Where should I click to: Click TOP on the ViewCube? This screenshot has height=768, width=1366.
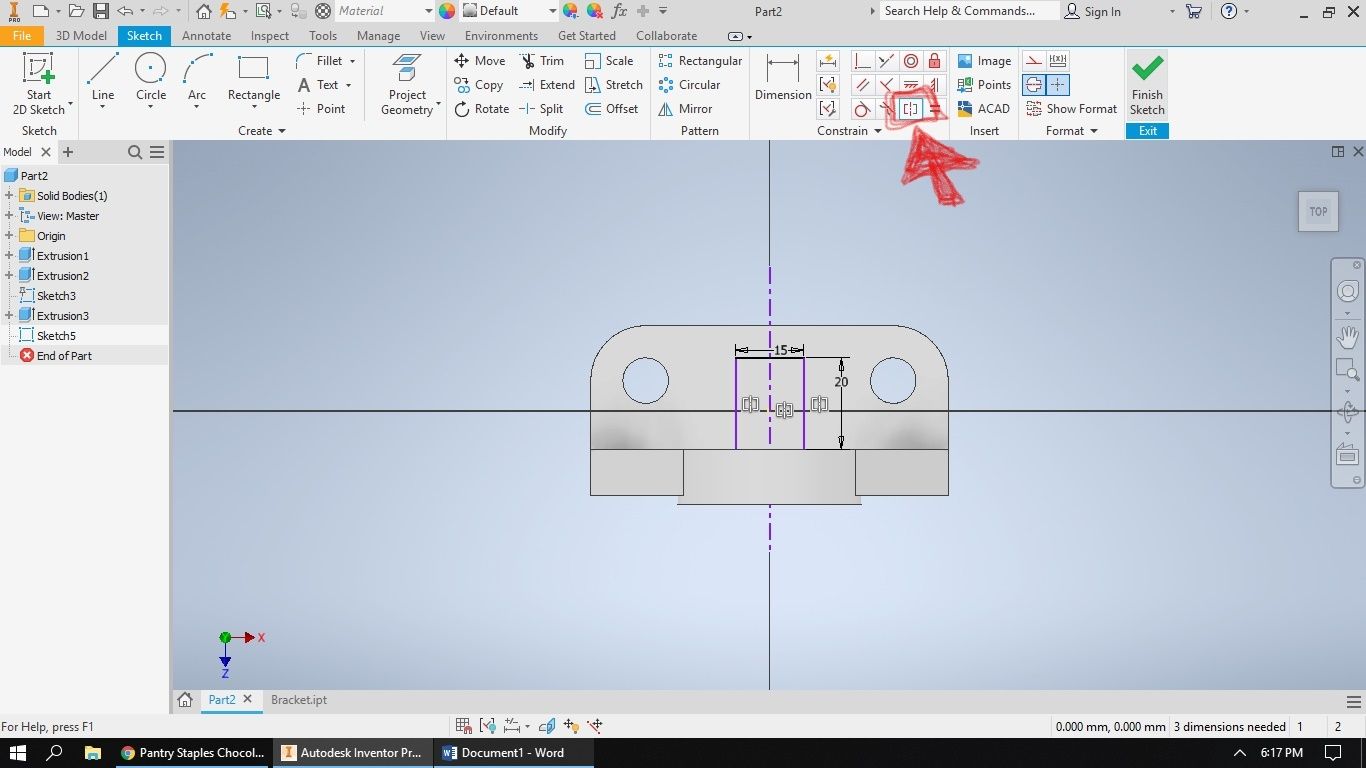coord(1317,211)
